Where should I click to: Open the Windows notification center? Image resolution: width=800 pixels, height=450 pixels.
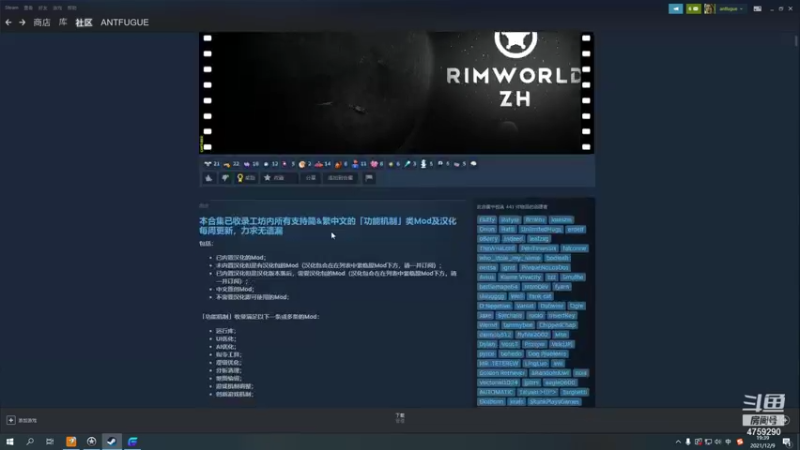point(787,442)
